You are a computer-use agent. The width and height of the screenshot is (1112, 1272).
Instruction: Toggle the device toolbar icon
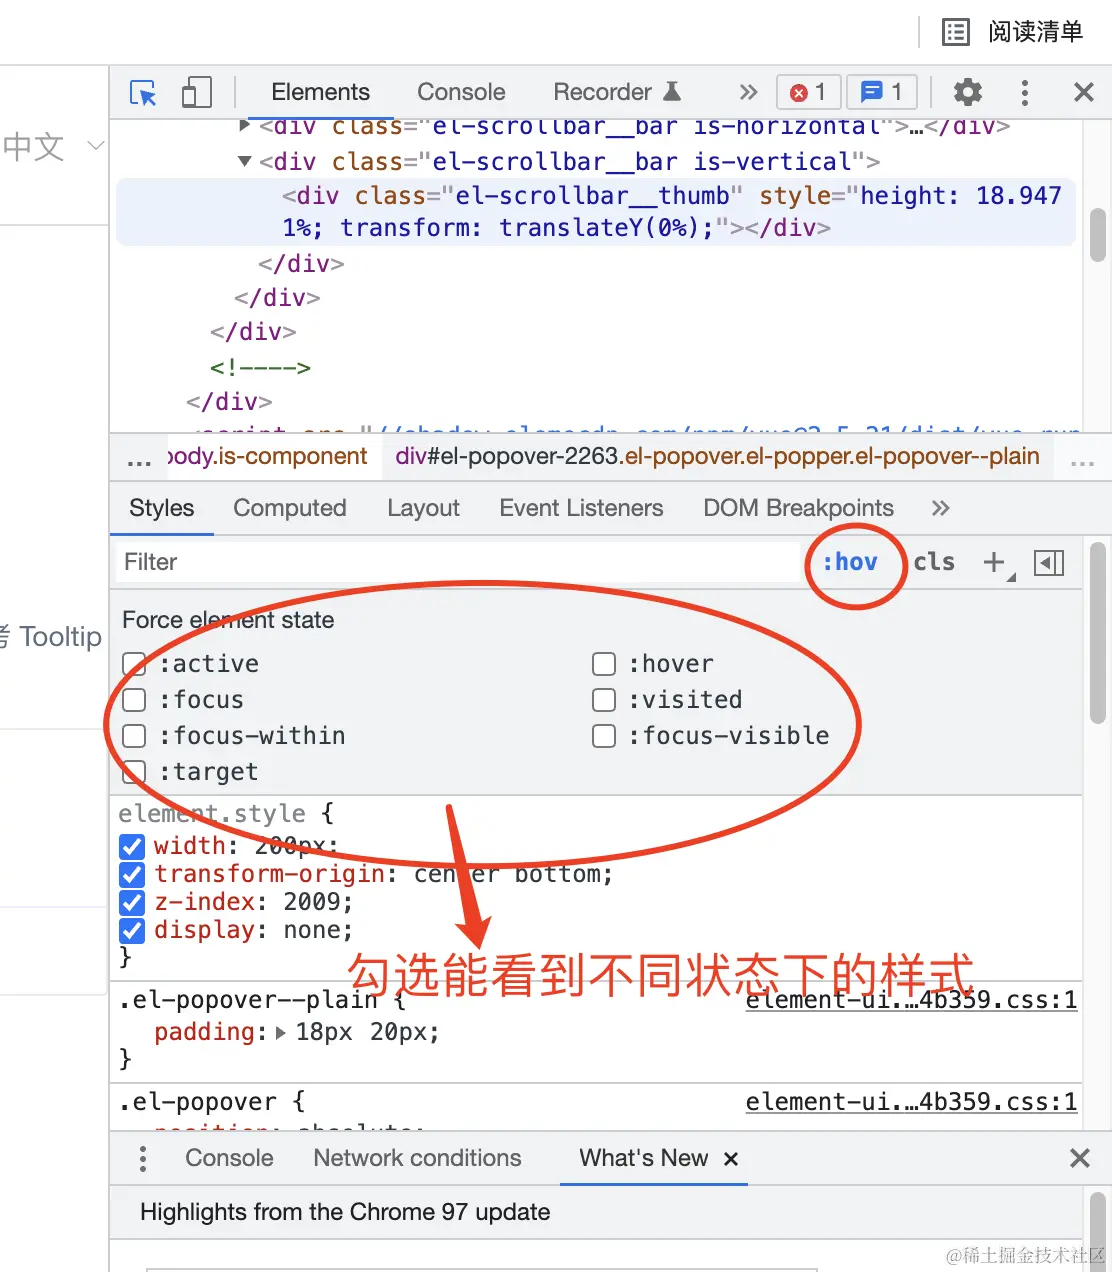[196, 93]
